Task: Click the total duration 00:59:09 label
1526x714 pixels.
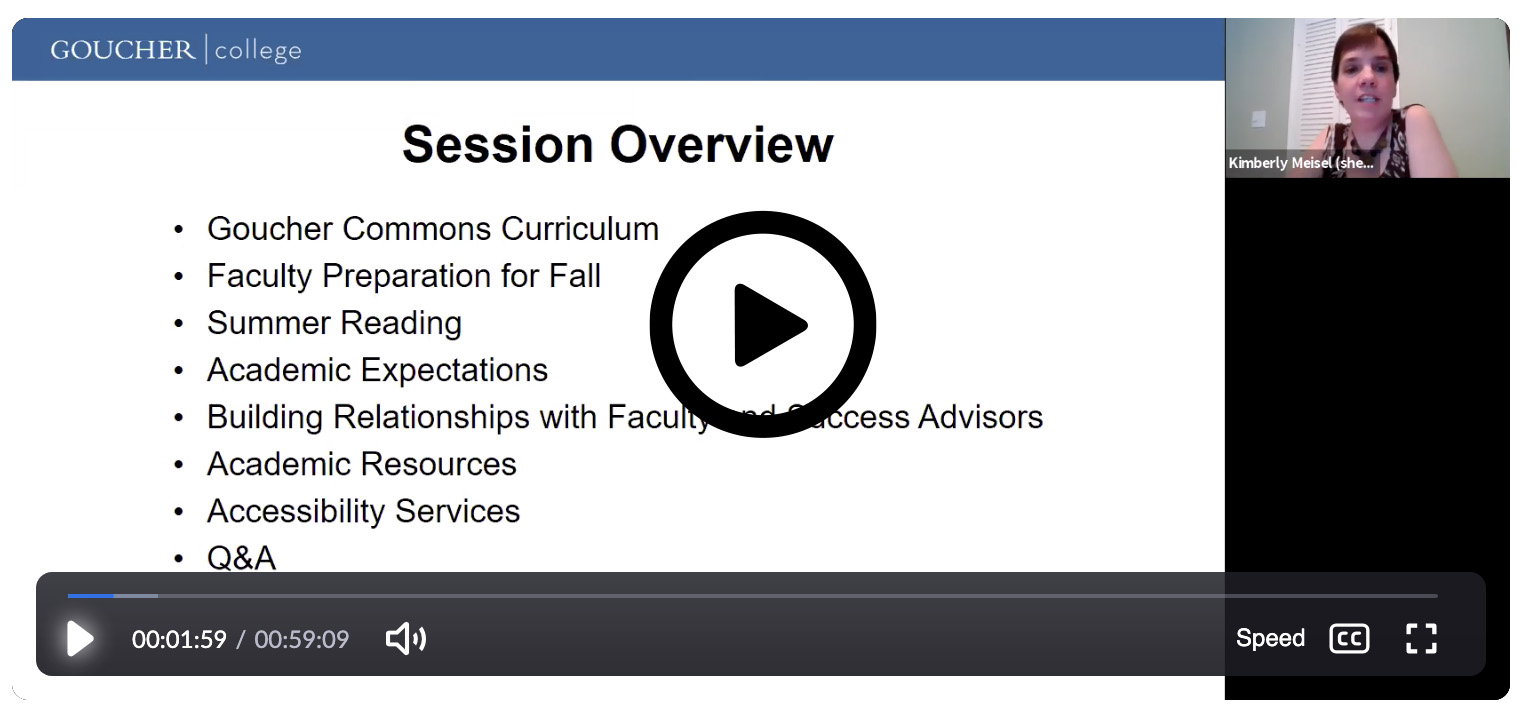Action: click(301, 639)
